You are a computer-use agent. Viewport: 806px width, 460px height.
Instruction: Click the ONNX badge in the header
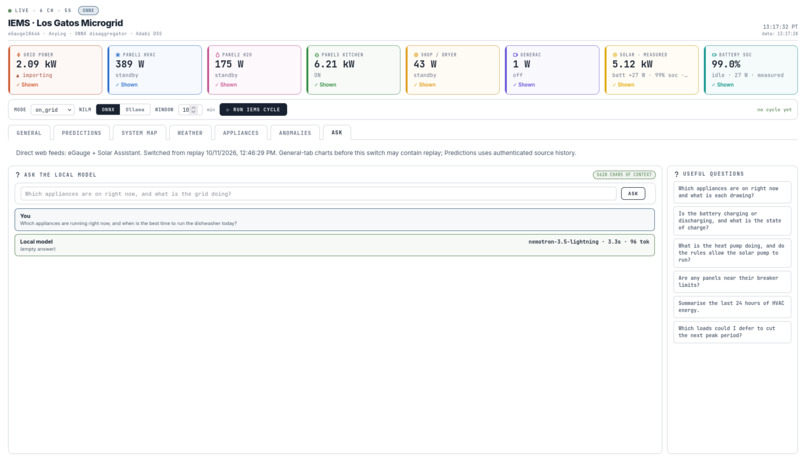click(88, 10)
